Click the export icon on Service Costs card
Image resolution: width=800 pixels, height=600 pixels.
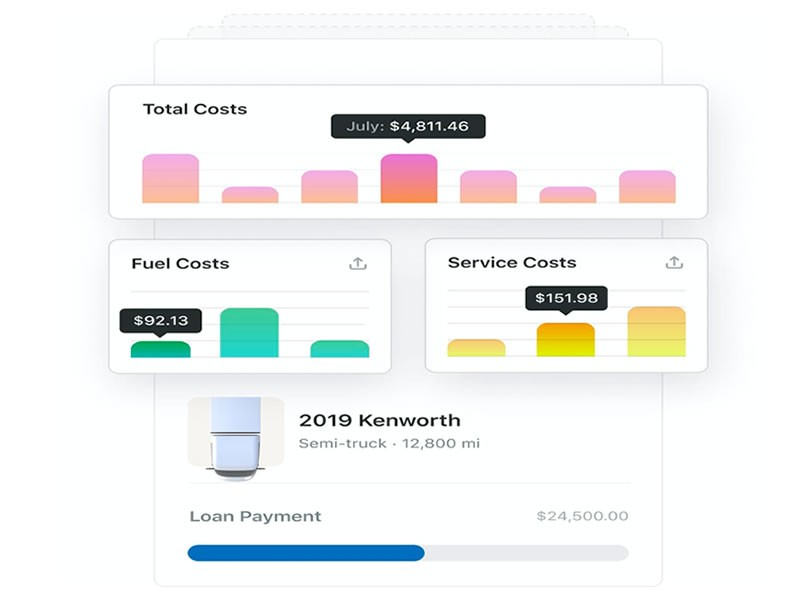point(676,262)
